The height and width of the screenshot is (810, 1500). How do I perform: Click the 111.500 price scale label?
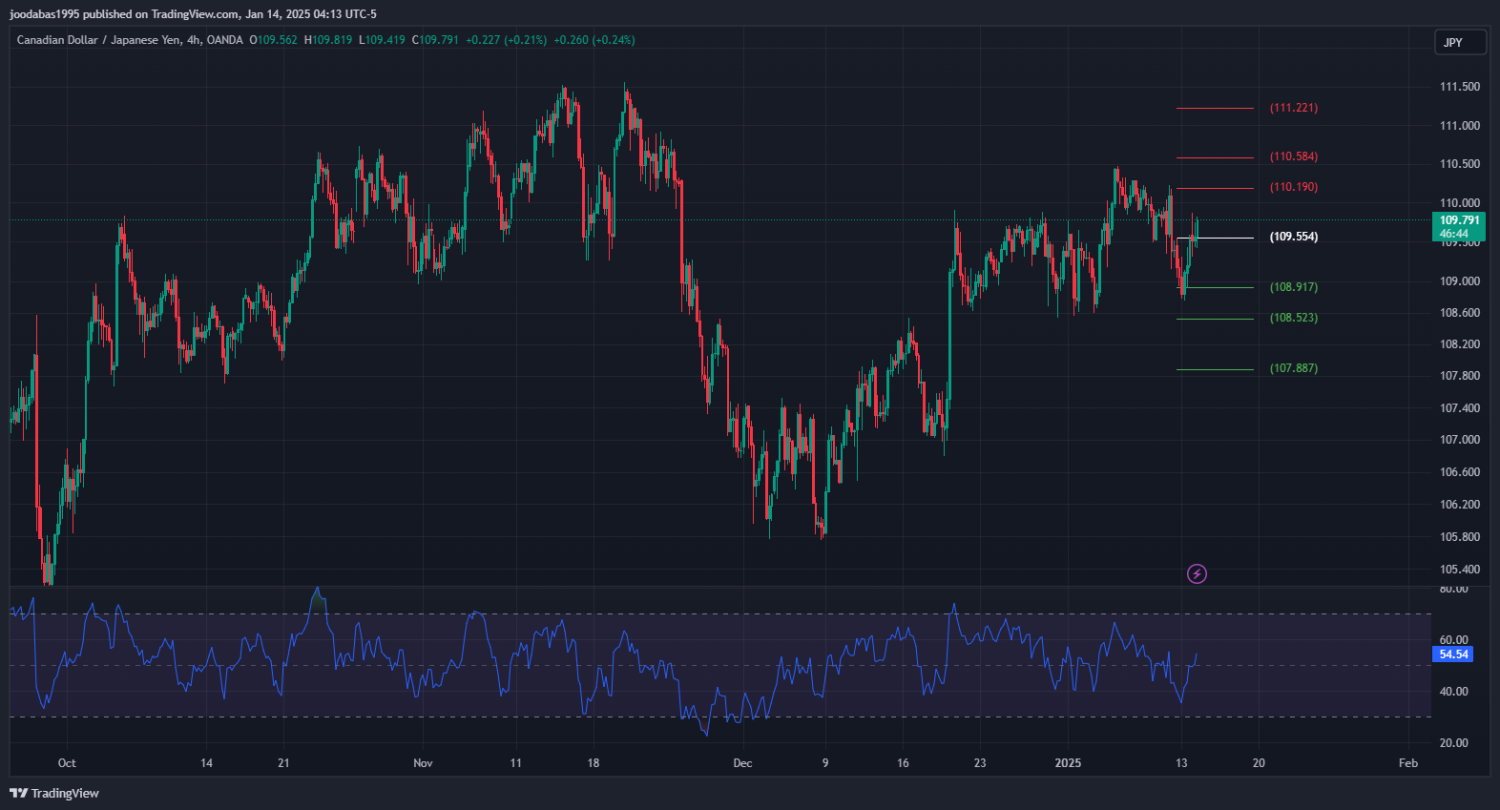pyautogui.click(x=1460, y=88)
